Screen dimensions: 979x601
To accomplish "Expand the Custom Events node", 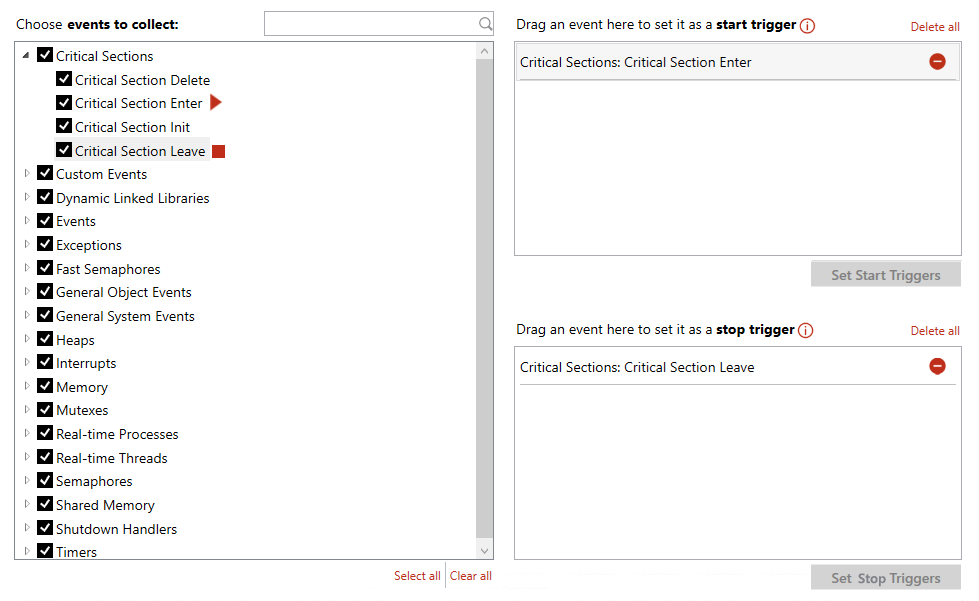I will point(27,174).
